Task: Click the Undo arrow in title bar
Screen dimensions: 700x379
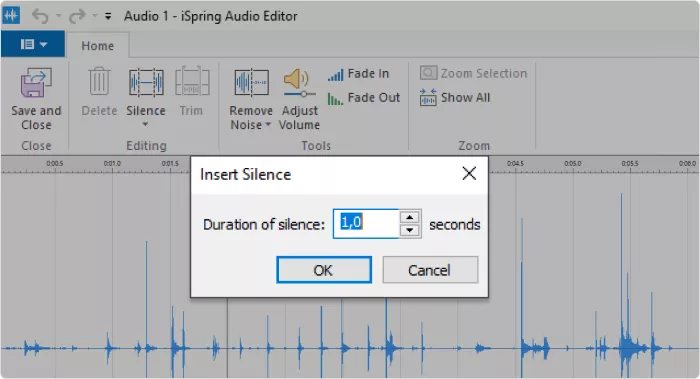Action: (x=40, y=17)
